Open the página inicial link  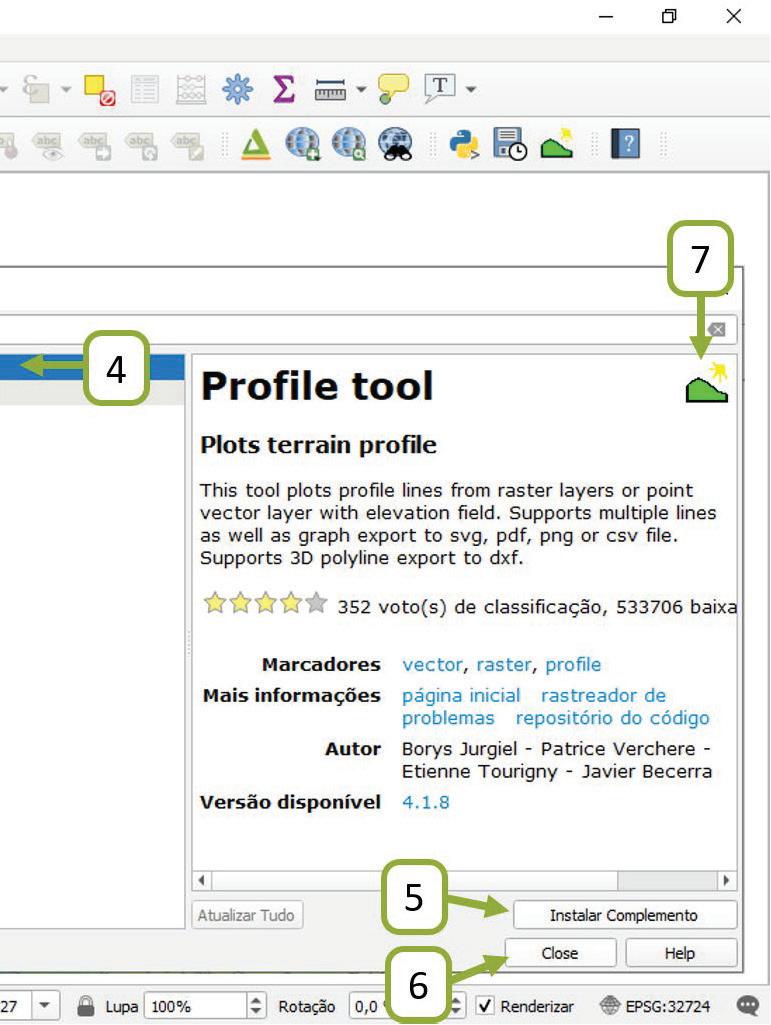pyautogui.click(x=461, y=696)
